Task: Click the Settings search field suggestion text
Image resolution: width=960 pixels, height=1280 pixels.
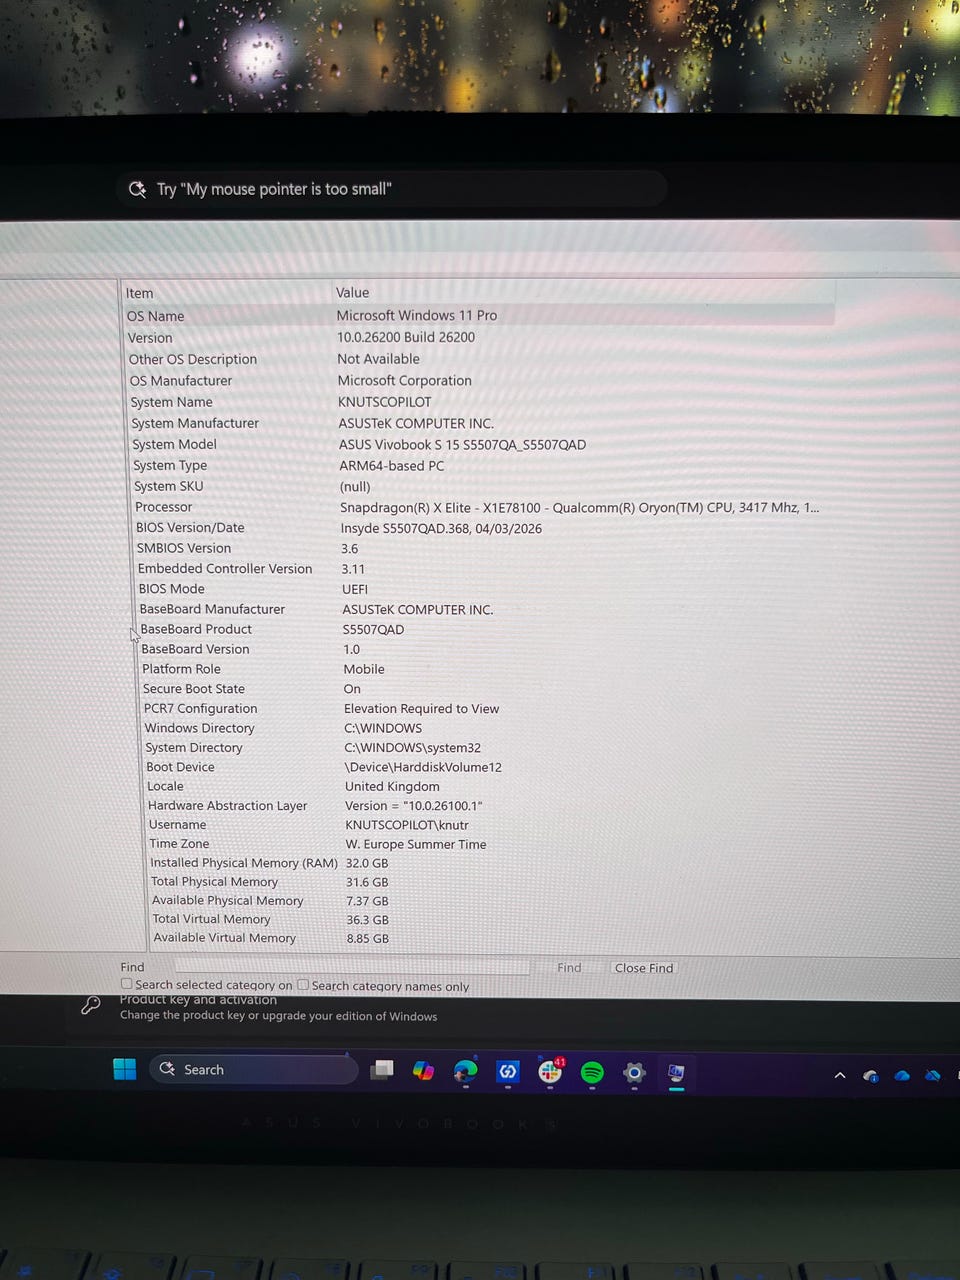Action: pyautogui.click(x=274, y=189)
